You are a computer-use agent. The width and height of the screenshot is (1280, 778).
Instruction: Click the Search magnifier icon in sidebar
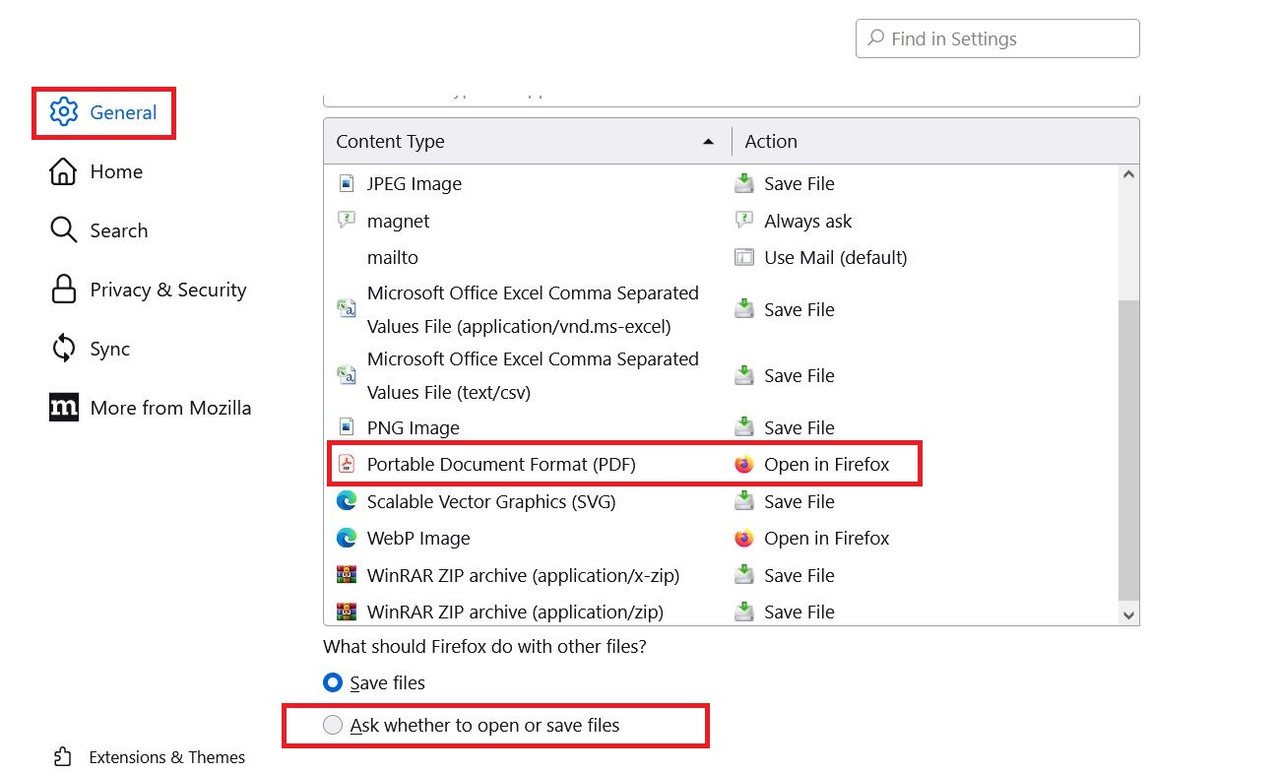click(63, 230)
